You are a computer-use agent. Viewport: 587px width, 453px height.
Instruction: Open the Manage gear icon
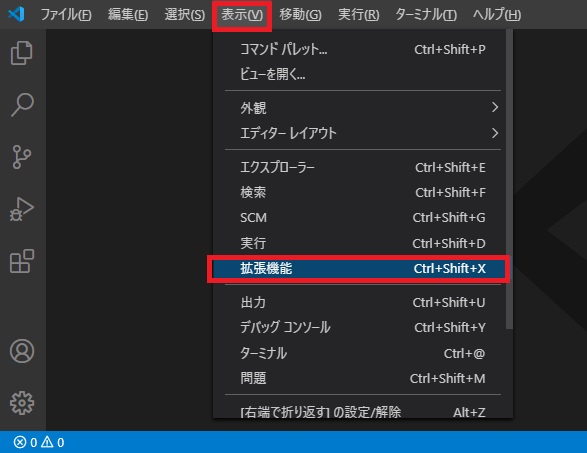click(22, 403)
